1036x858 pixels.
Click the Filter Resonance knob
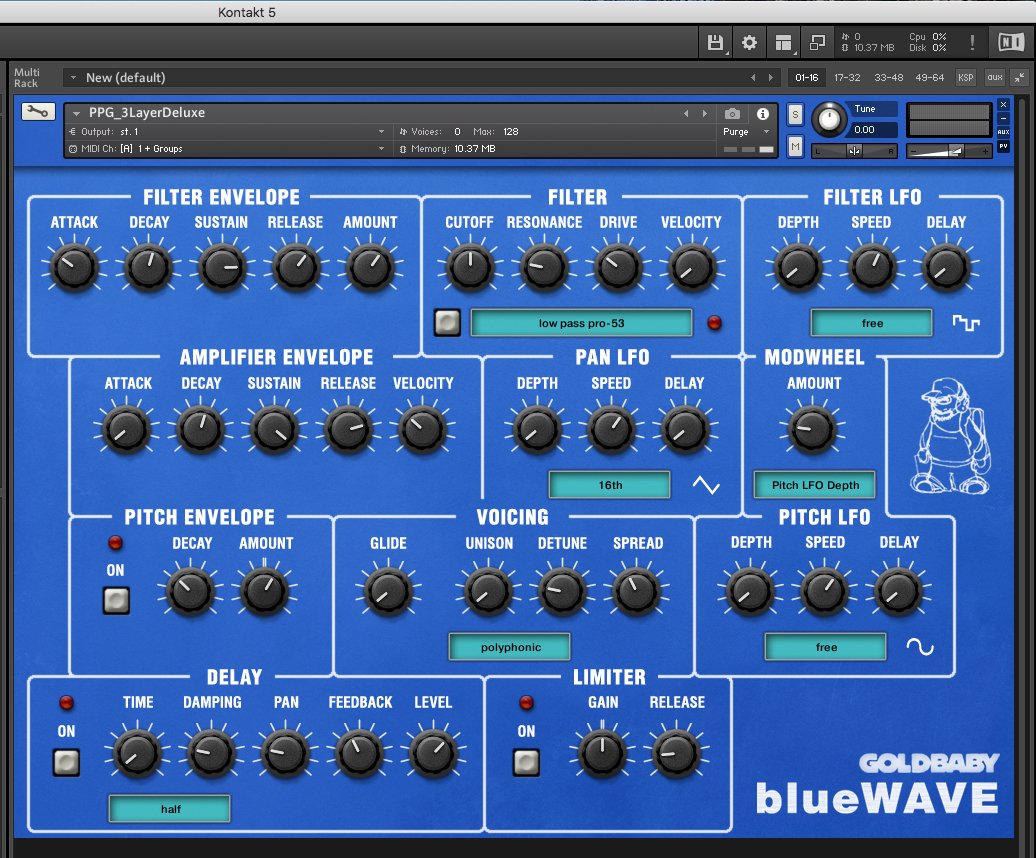pos(544,267)
